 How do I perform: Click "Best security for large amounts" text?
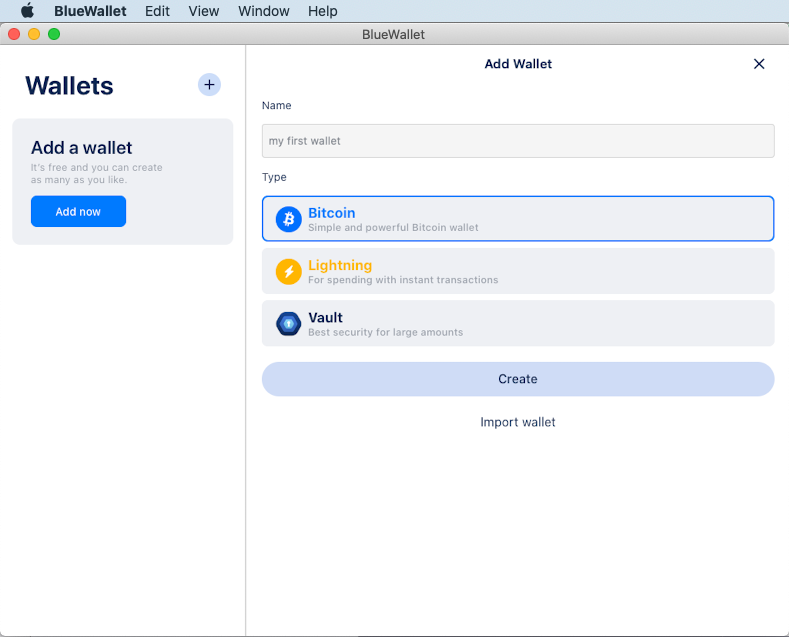point(385,332)
